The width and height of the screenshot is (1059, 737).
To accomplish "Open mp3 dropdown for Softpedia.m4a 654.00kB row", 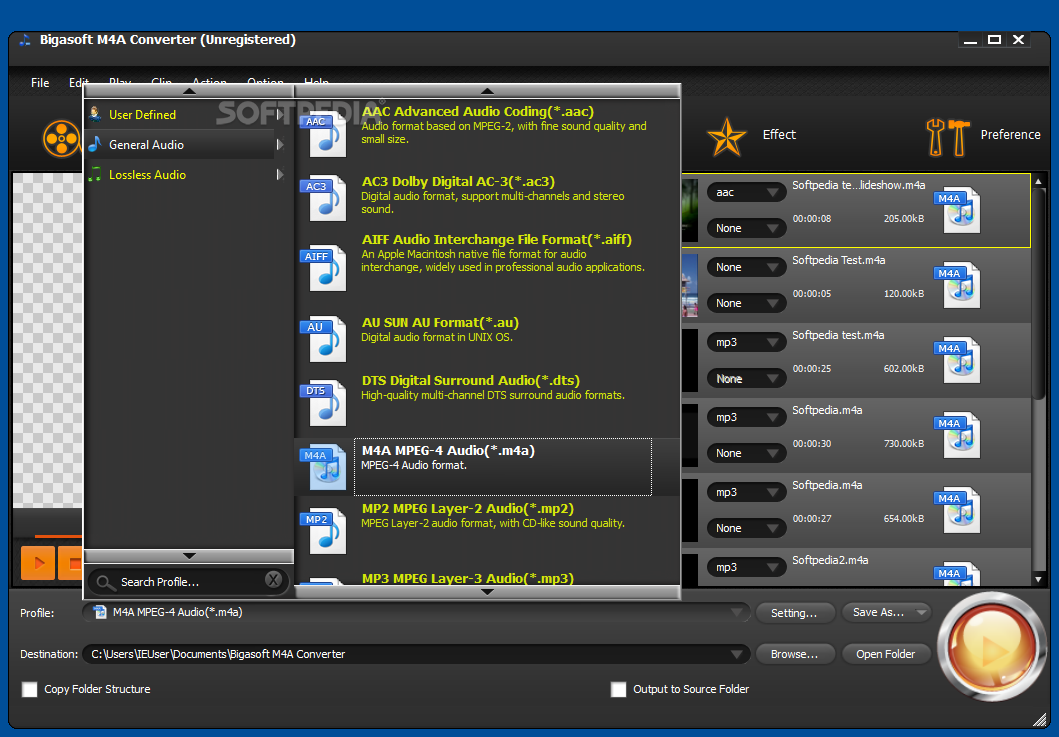I will point(746,492).
